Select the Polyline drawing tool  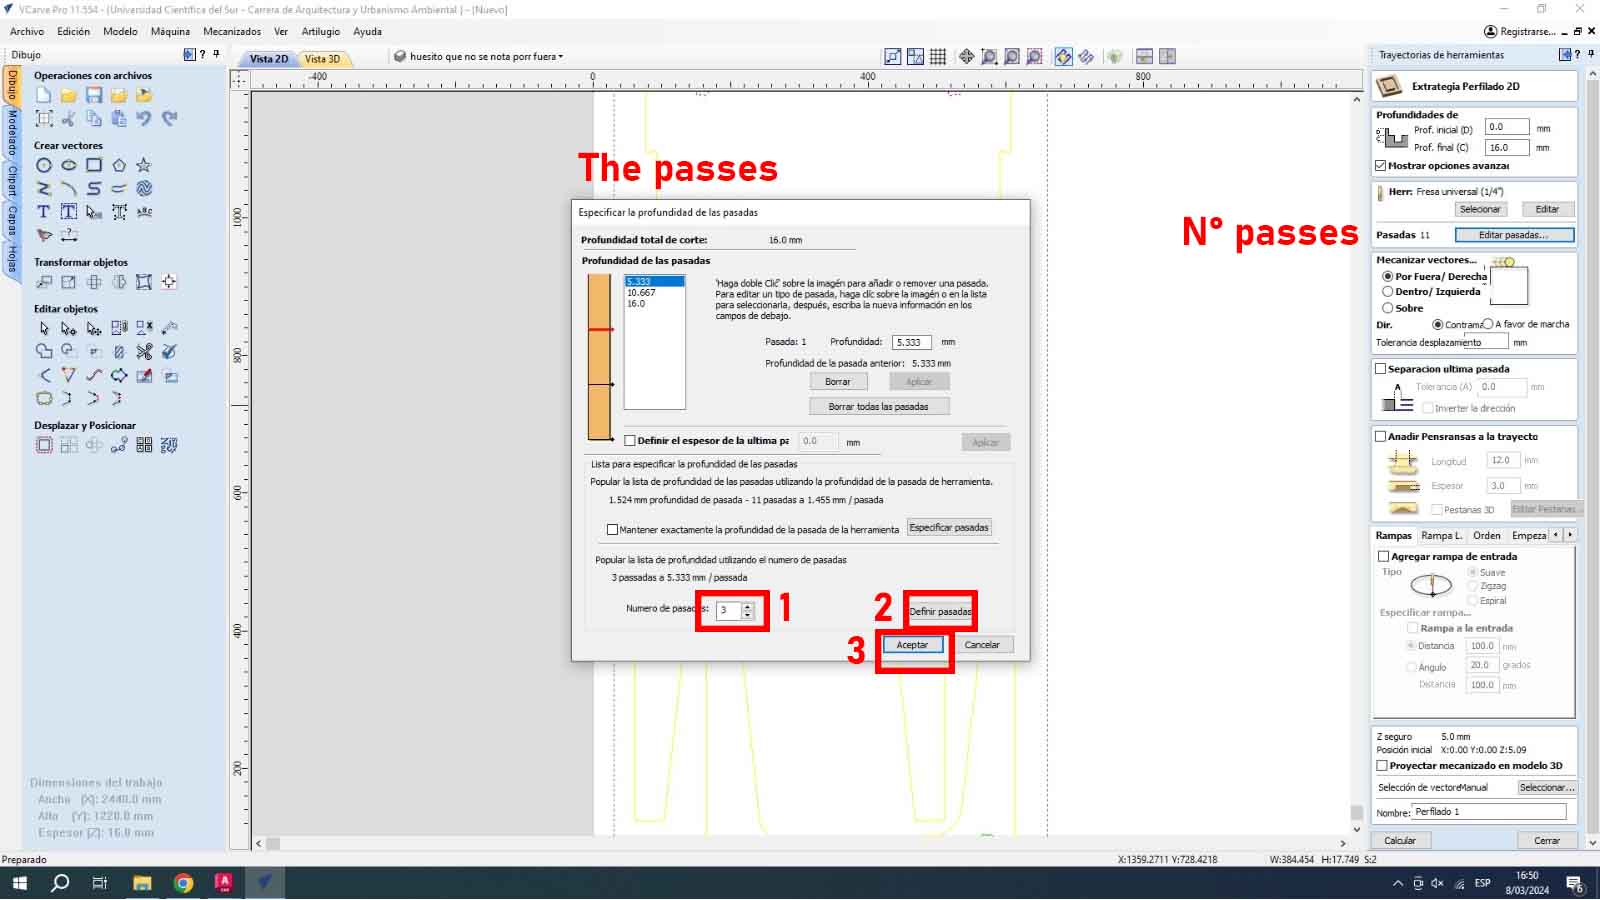point(44,188)
